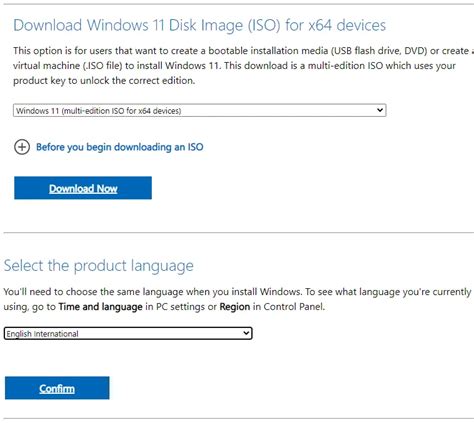Viewport: 474px width, 423px height.
Task: Click the bold Region text
Action: (x=235, y=307)
